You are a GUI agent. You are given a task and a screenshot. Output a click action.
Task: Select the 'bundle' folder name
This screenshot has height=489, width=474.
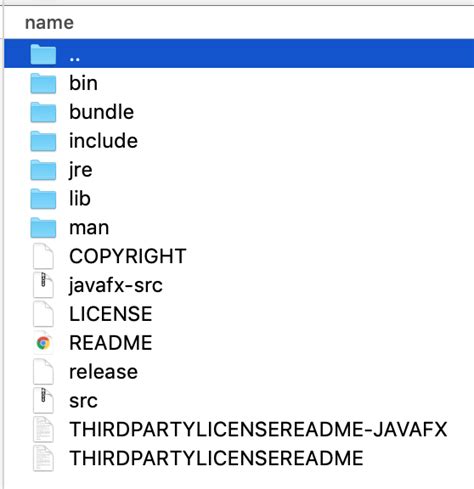tap(102, 112)
